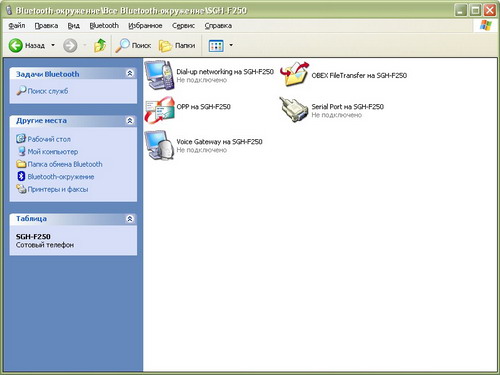Collapse the Другие места panel
The width and height of the screenshot is (500, 375).
point(130,120)
